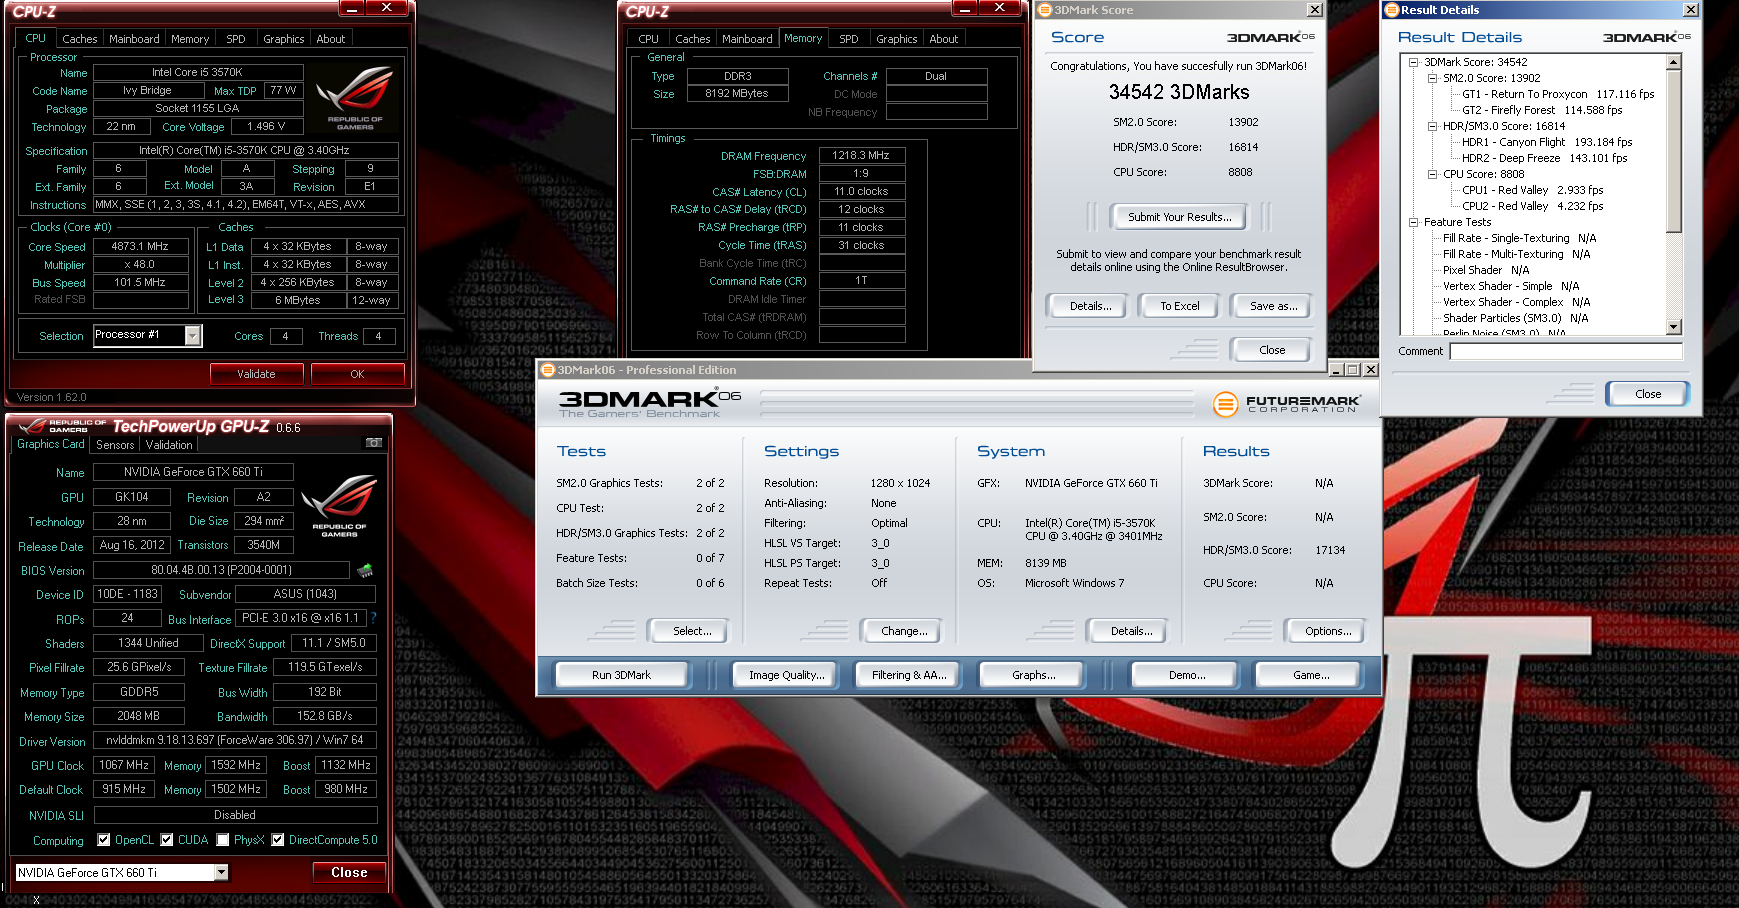Toggle the DirectCompute 5.0 checkbox in GPU-Z
This screenshot has width=1739, height=908.
pos(278,840)
